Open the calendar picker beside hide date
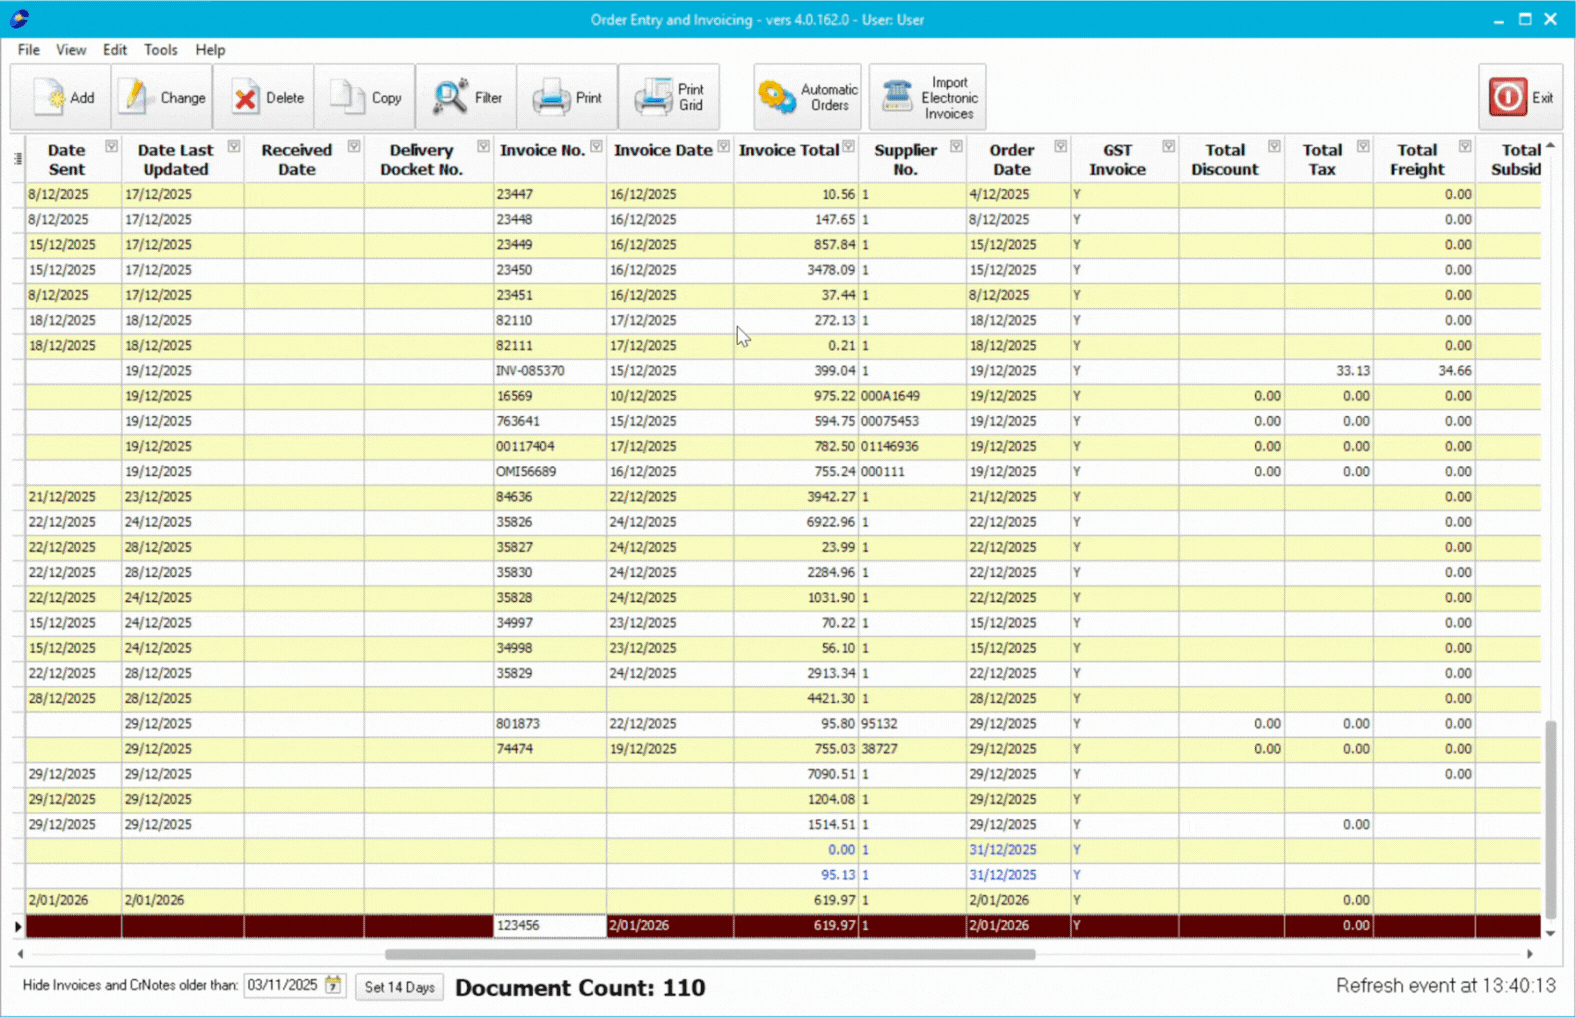The image size is (1576, 1017). (x=333, y=986)
